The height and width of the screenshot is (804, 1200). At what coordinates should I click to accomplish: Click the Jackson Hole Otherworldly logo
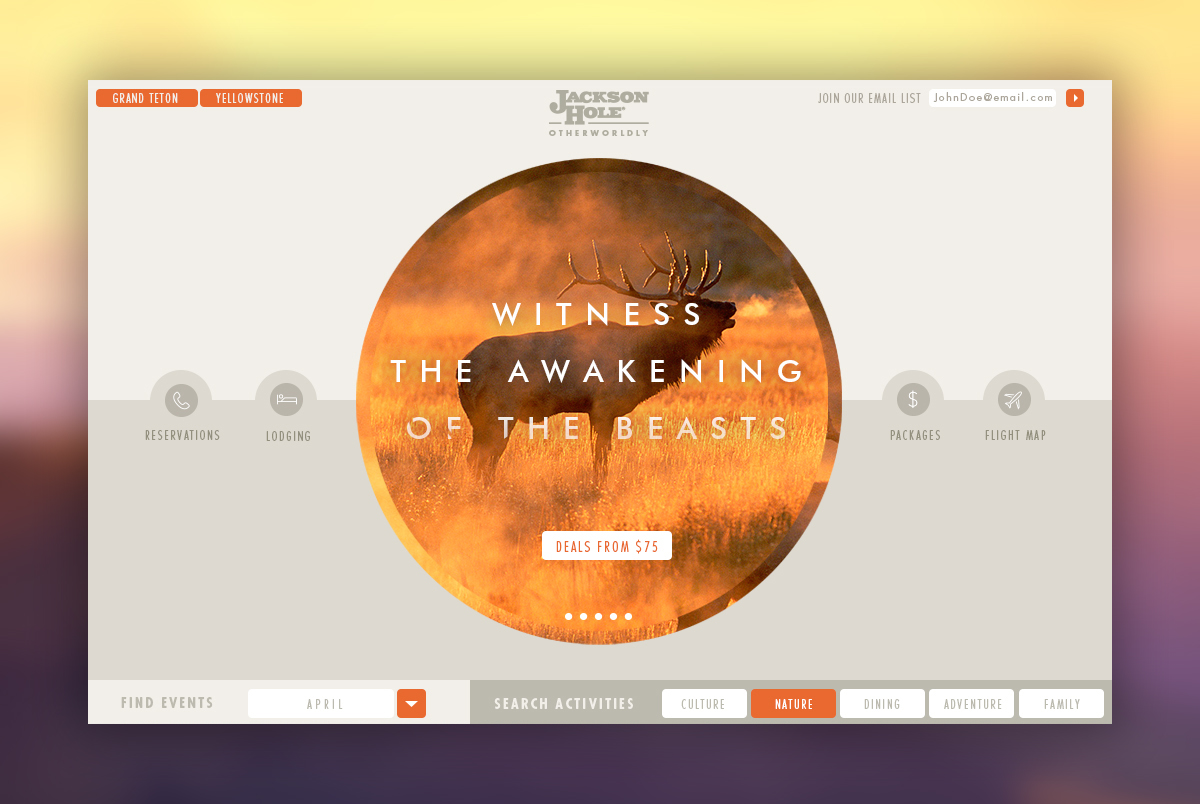click(599, 113)
